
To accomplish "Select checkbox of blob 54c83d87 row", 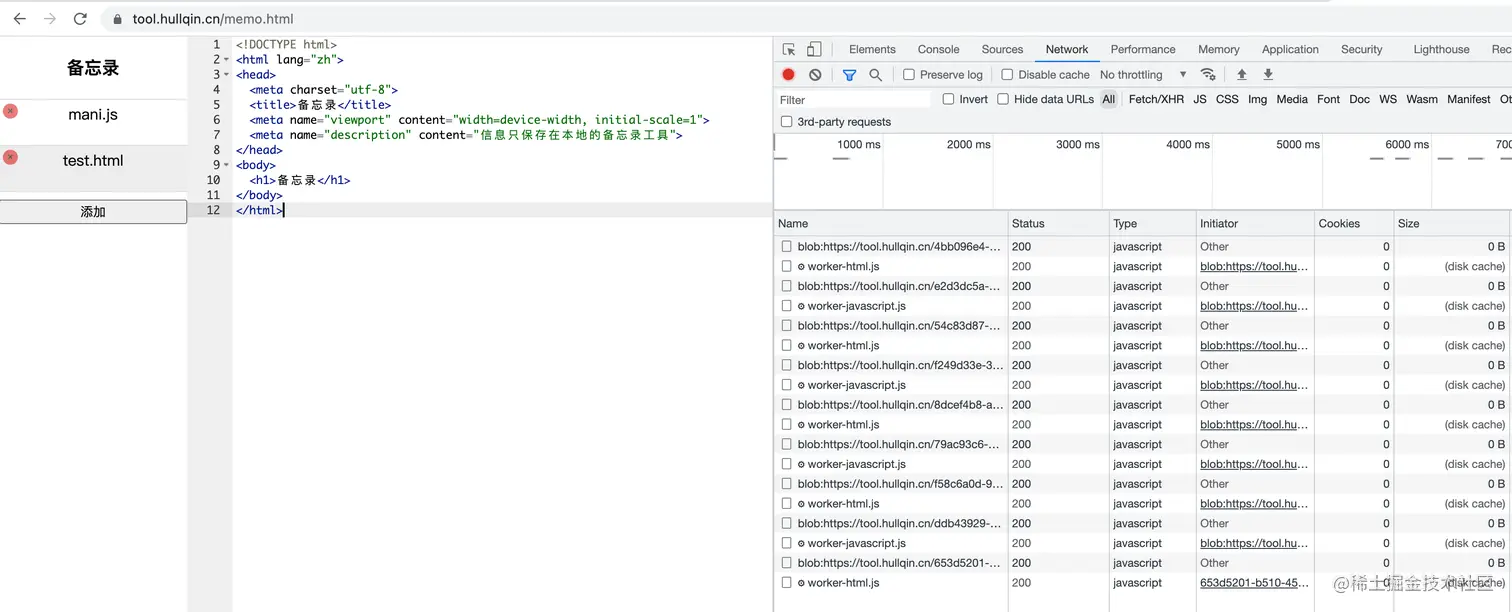I will pos(787,326).
